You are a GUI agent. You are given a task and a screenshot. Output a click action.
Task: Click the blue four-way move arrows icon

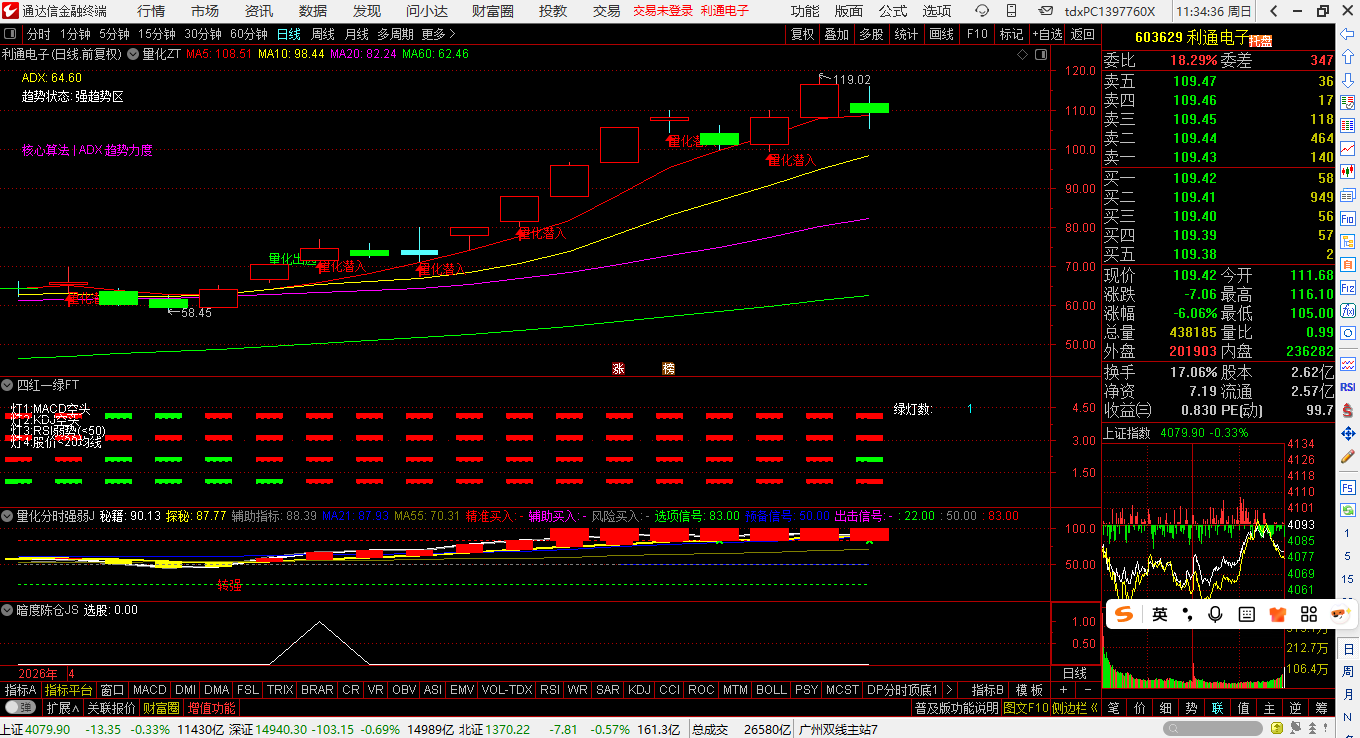(x=1347, y=433)
